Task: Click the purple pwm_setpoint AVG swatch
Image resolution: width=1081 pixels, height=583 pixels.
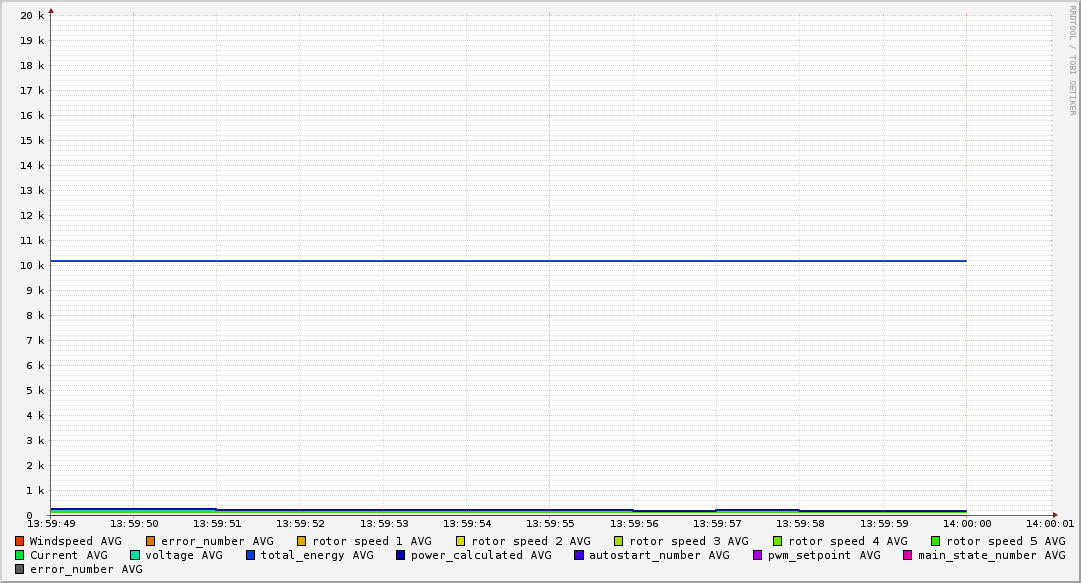Action: coord(758,555)
